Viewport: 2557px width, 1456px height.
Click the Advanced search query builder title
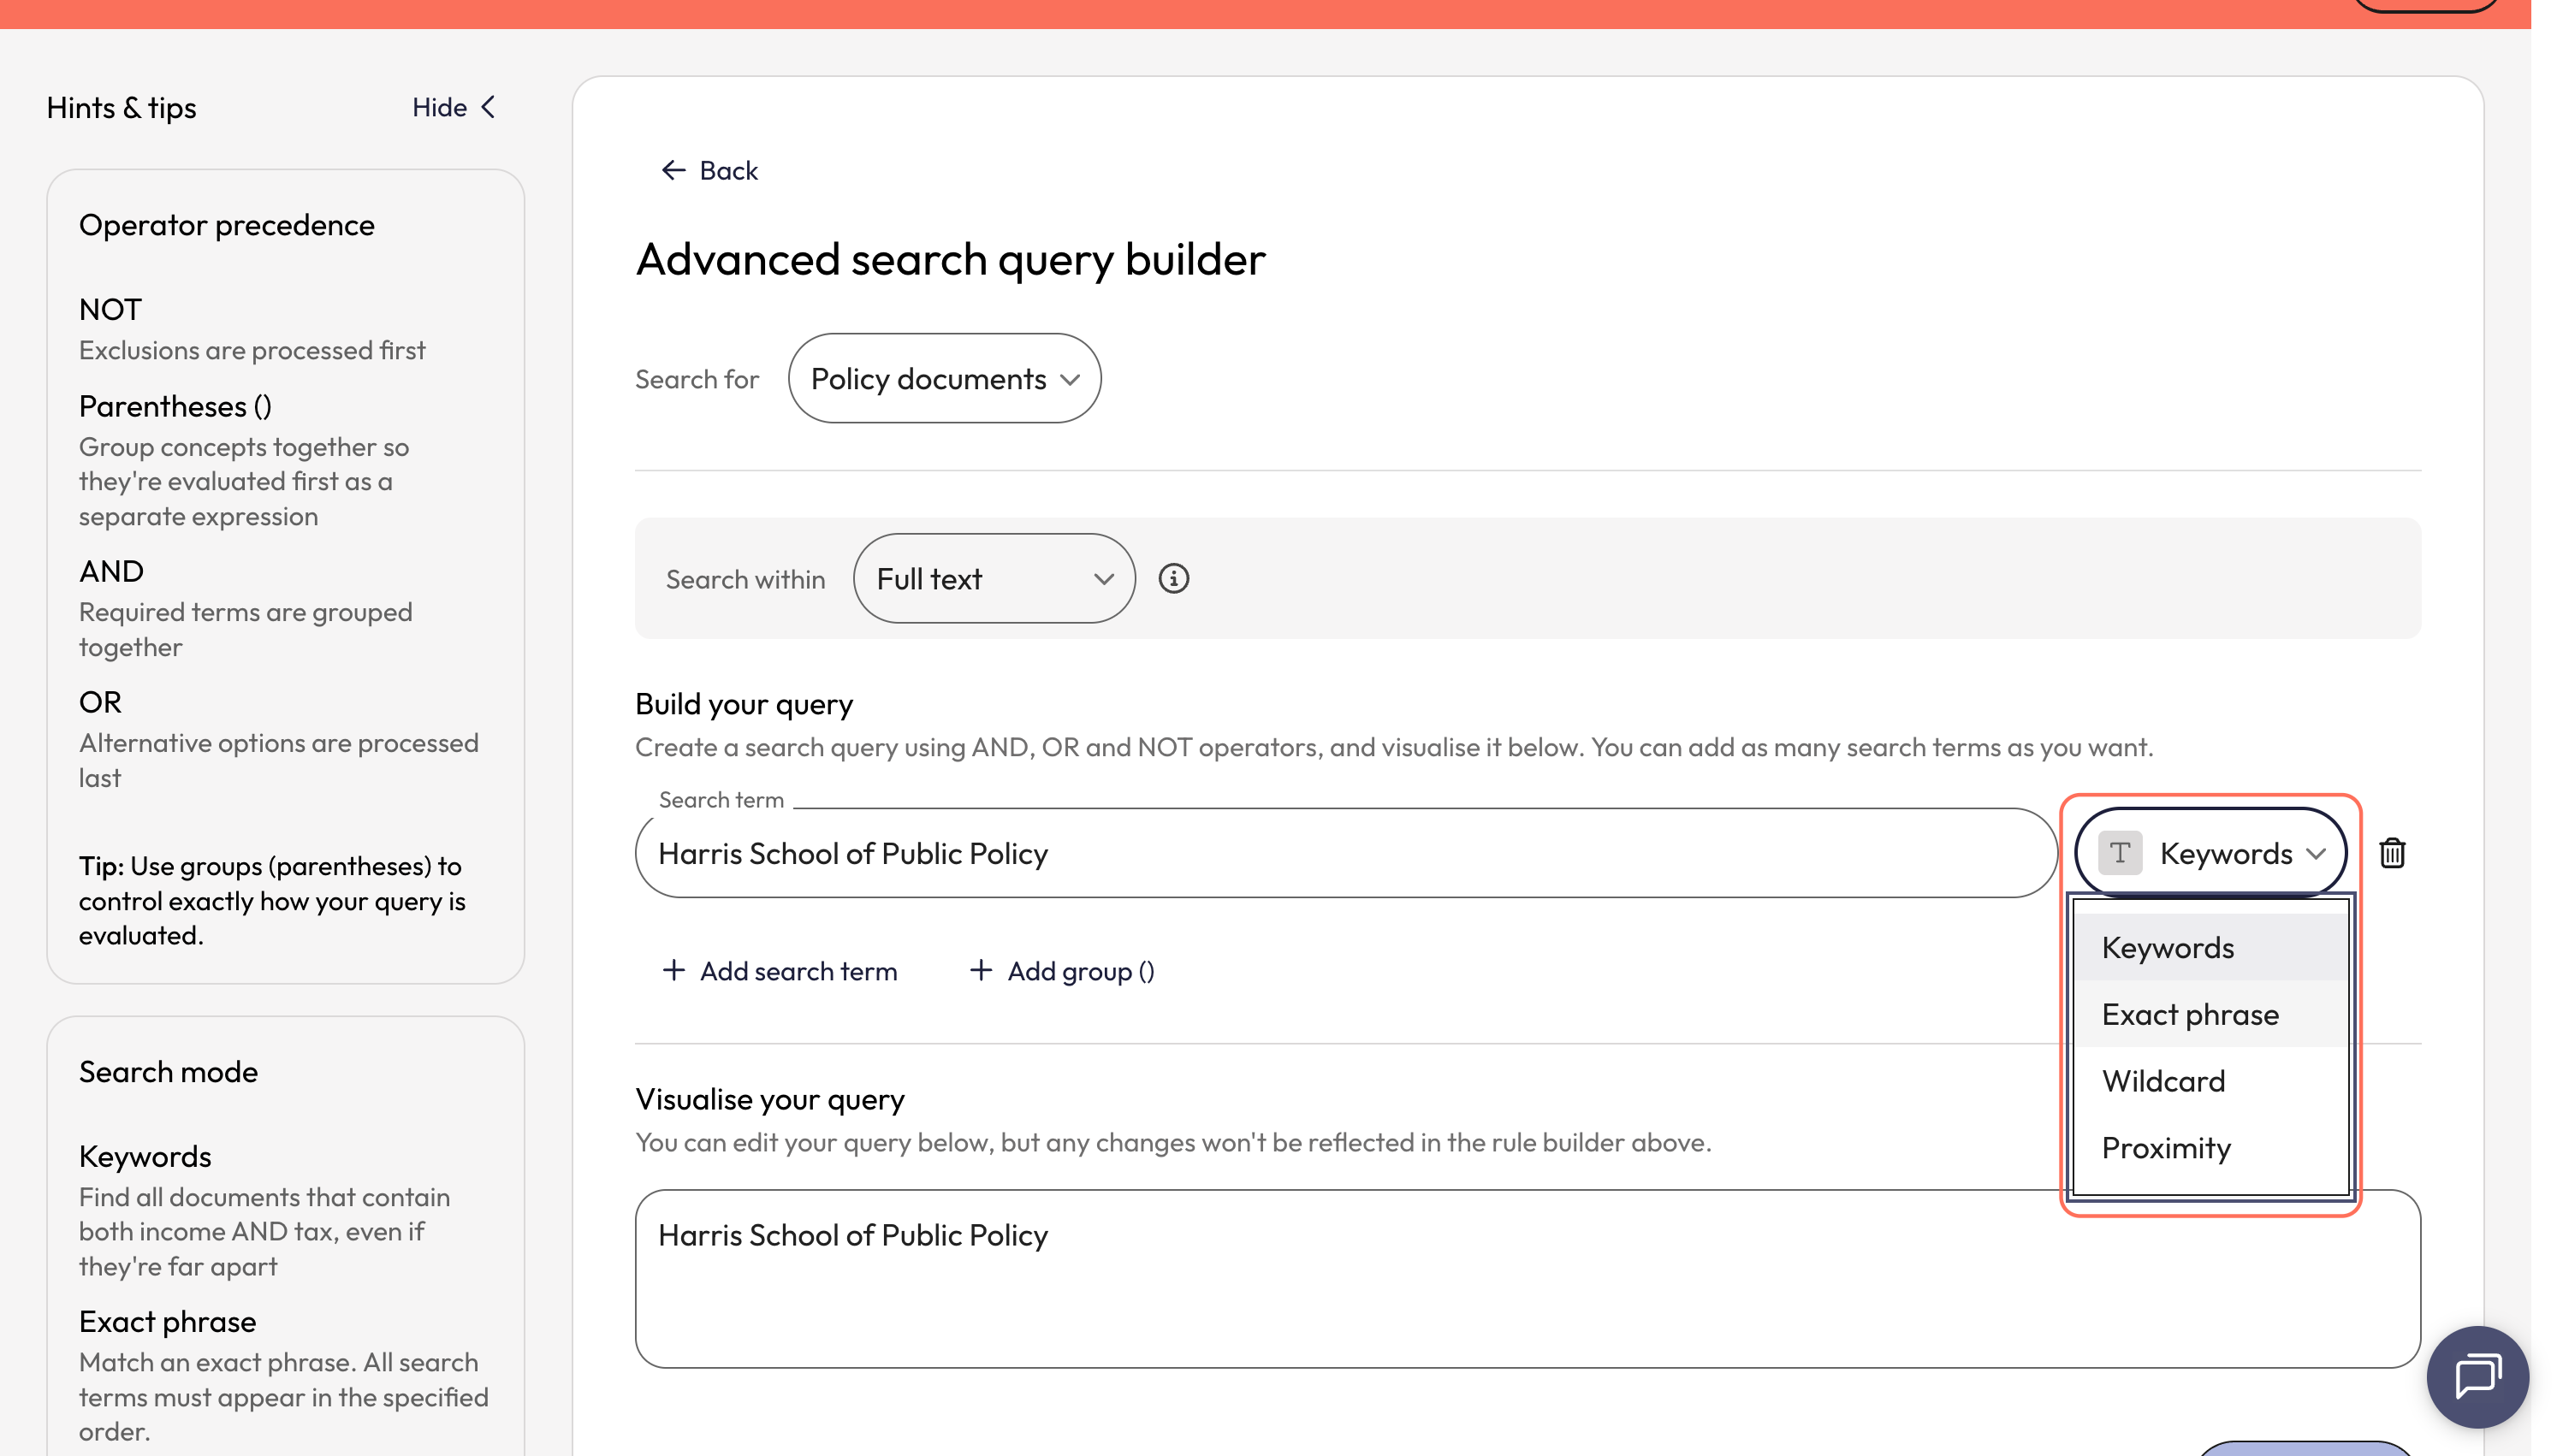(x=950, y=259)
